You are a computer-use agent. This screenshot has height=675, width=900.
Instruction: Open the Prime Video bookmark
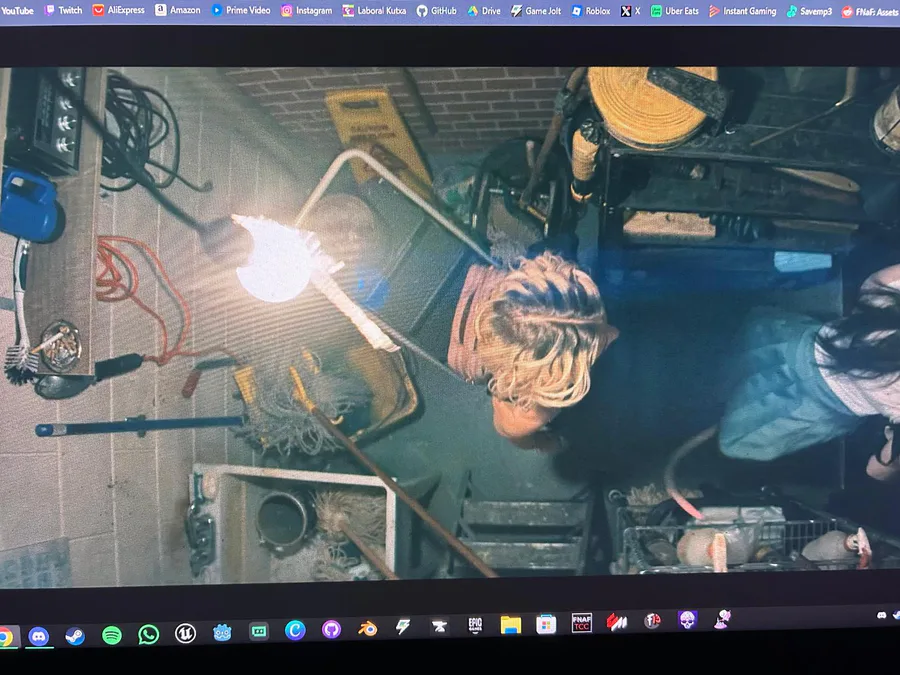click(x=240, y=10)
